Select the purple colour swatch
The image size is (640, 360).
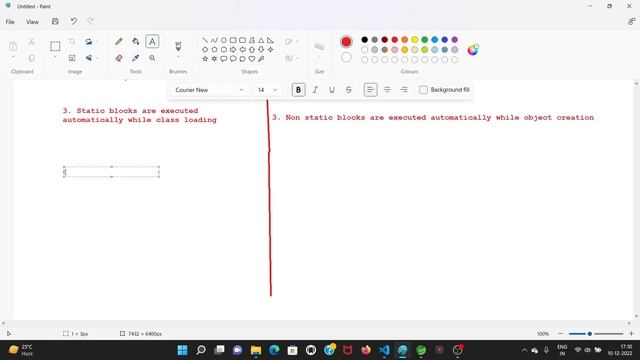(455, 40)
